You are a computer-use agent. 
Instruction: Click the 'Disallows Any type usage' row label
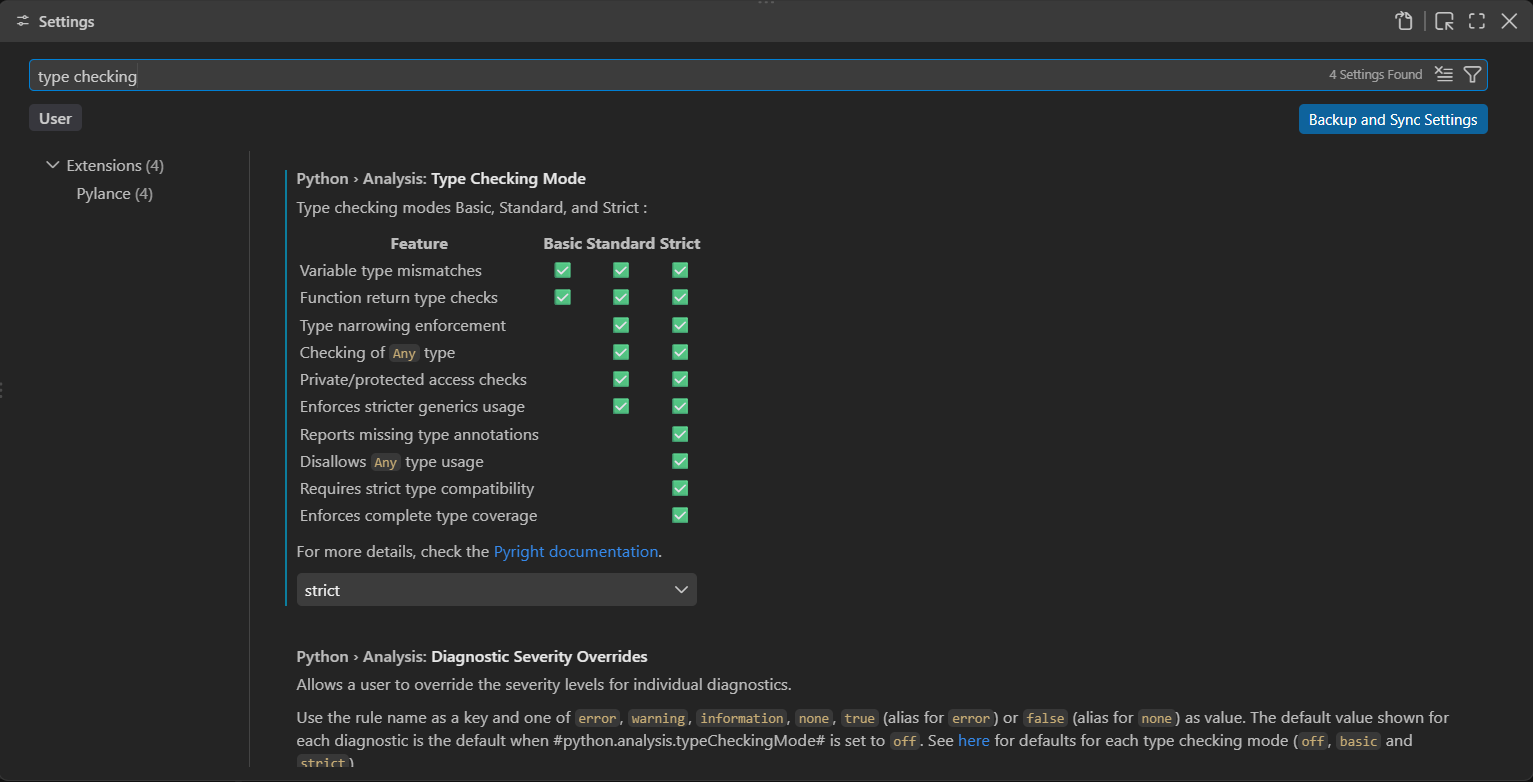click(x=392, y=461)
